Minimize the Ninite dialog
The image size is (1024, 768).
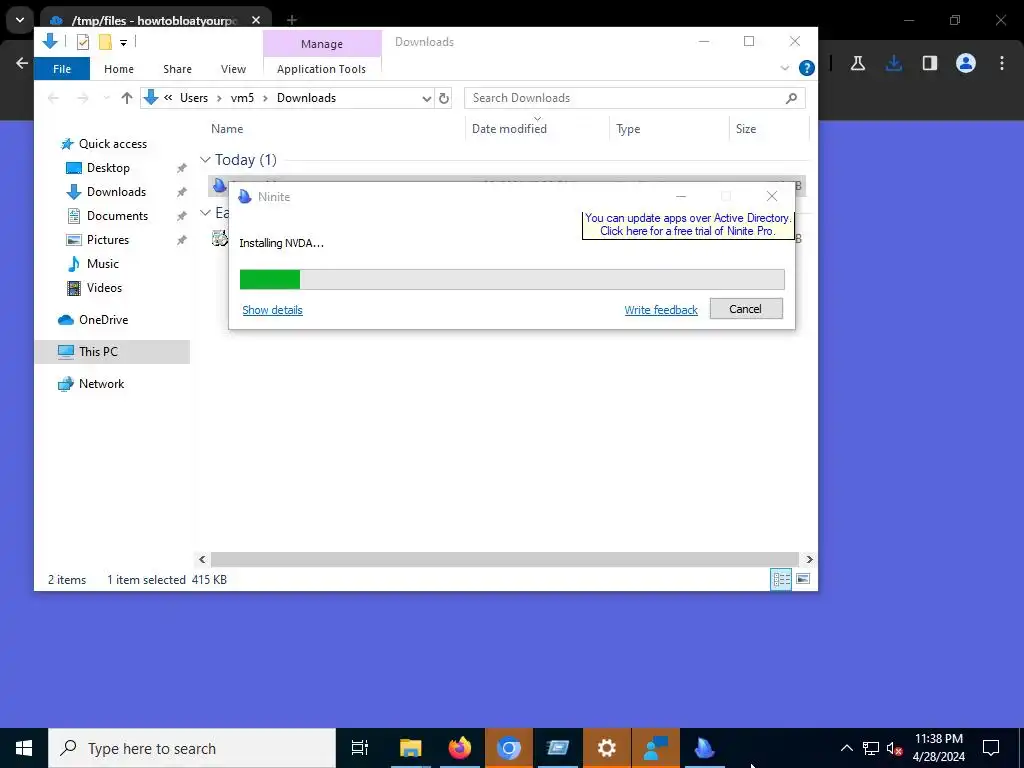pyautogui.click(x=680, y=197)
